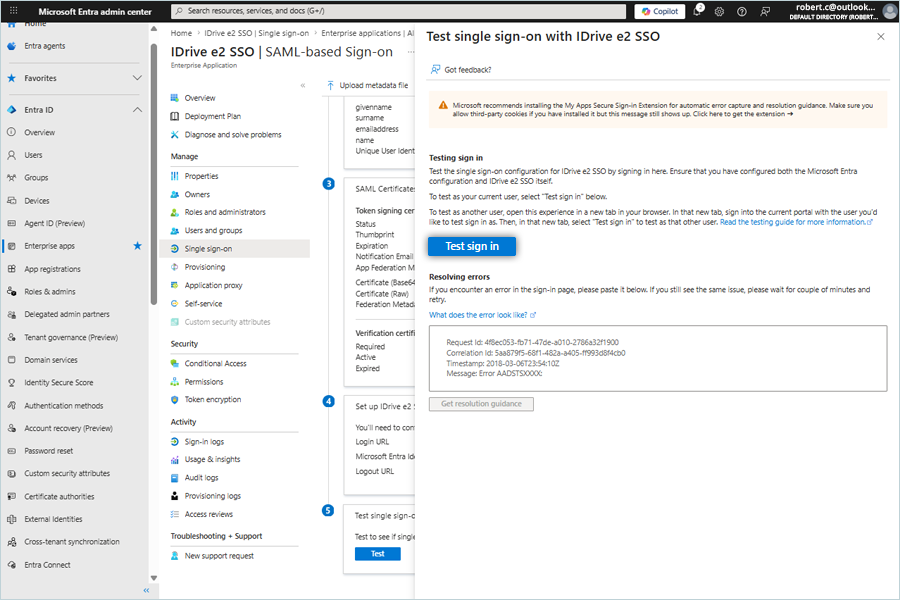The width and height of the screenshot is (900, 600).
Task: Open Deployment Plan blade
Action: (212, 117)
